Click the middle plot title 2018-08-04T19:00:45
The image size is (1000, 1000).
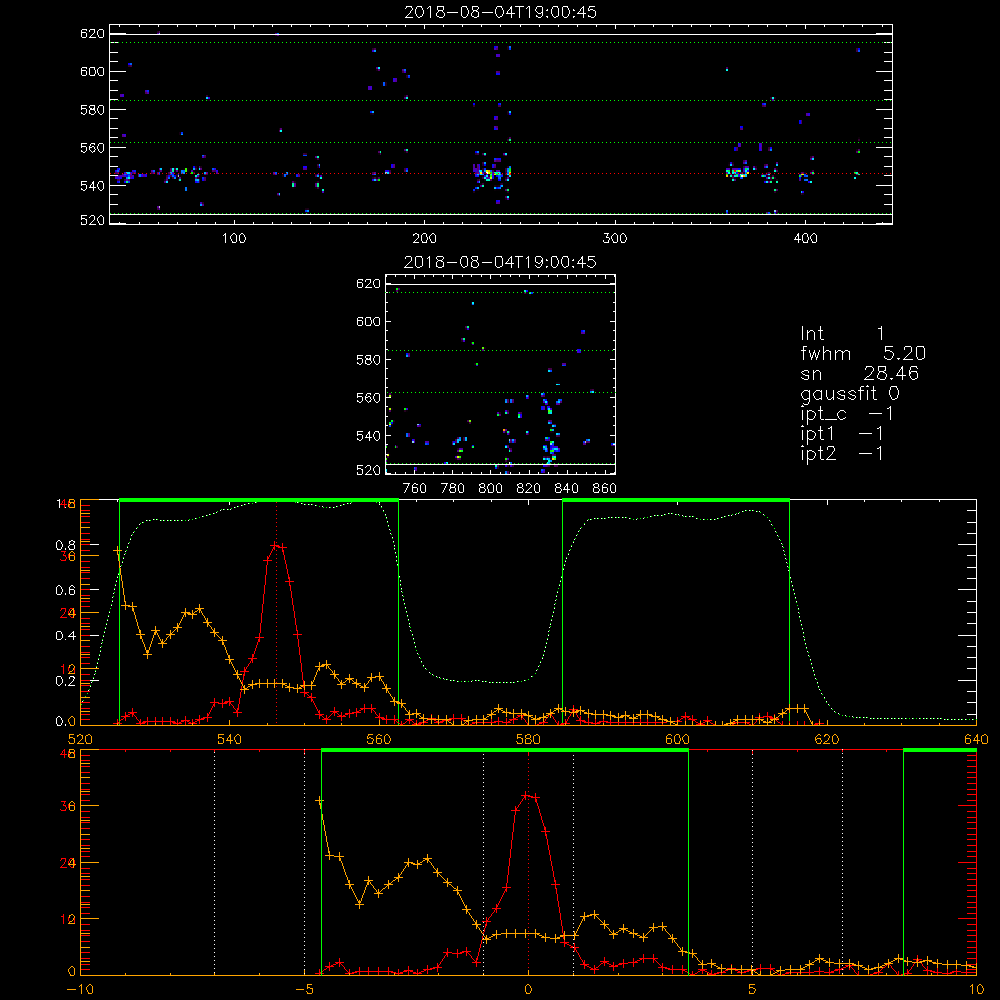(501, 262)
